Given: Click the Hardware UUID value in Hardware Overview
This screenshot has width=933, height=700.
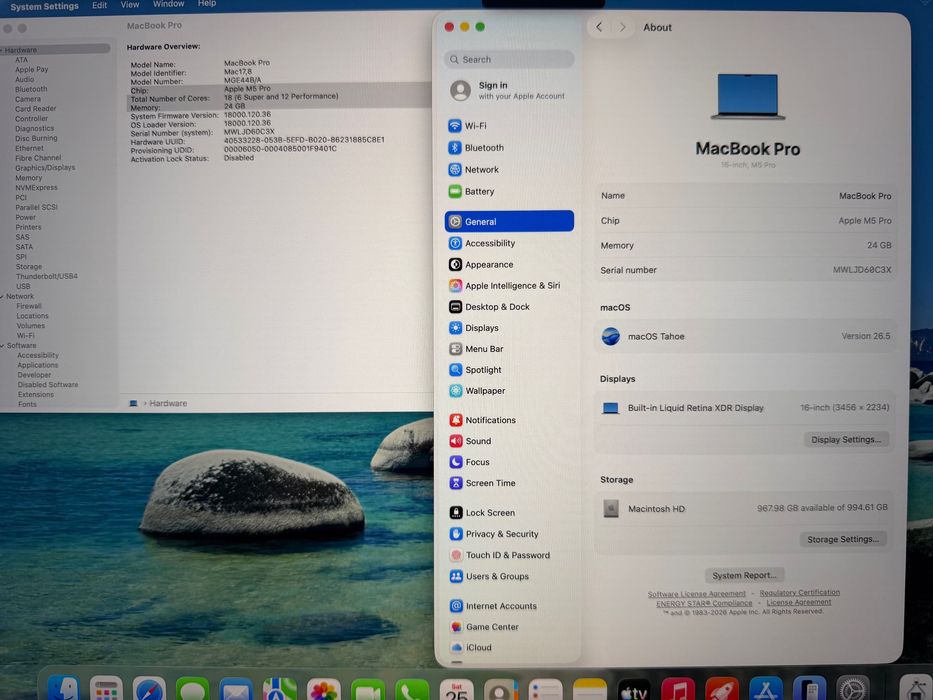Looking at the screenshot, I should tap(304, 140).
